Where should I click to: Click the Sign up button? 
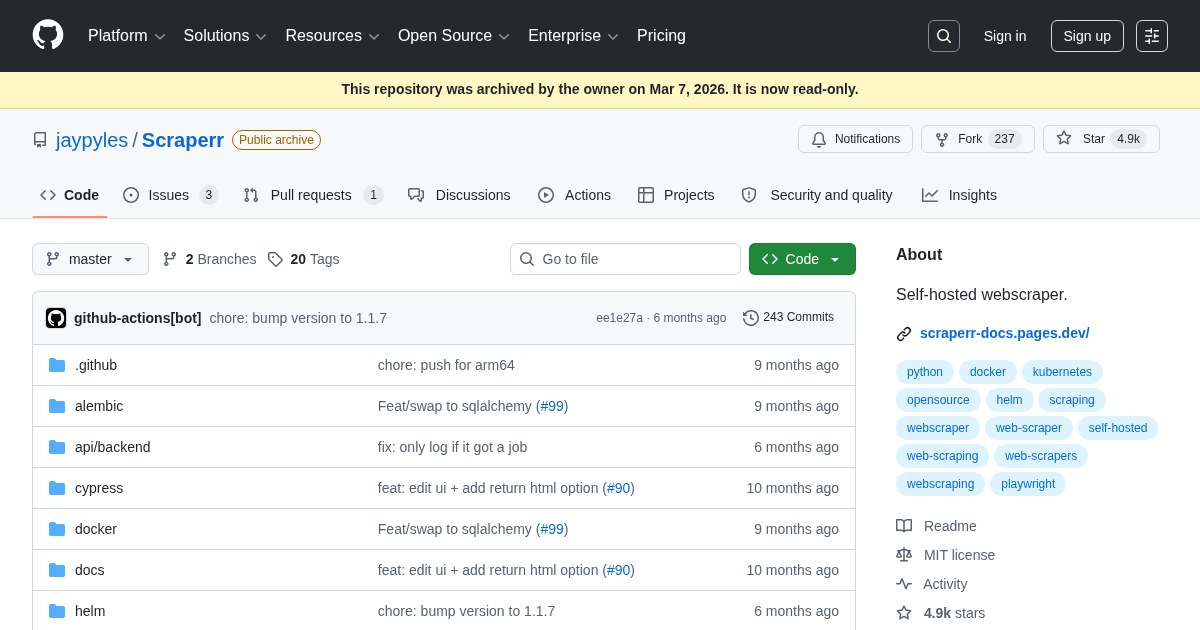pyautogui.click(x=1087, y=36)
